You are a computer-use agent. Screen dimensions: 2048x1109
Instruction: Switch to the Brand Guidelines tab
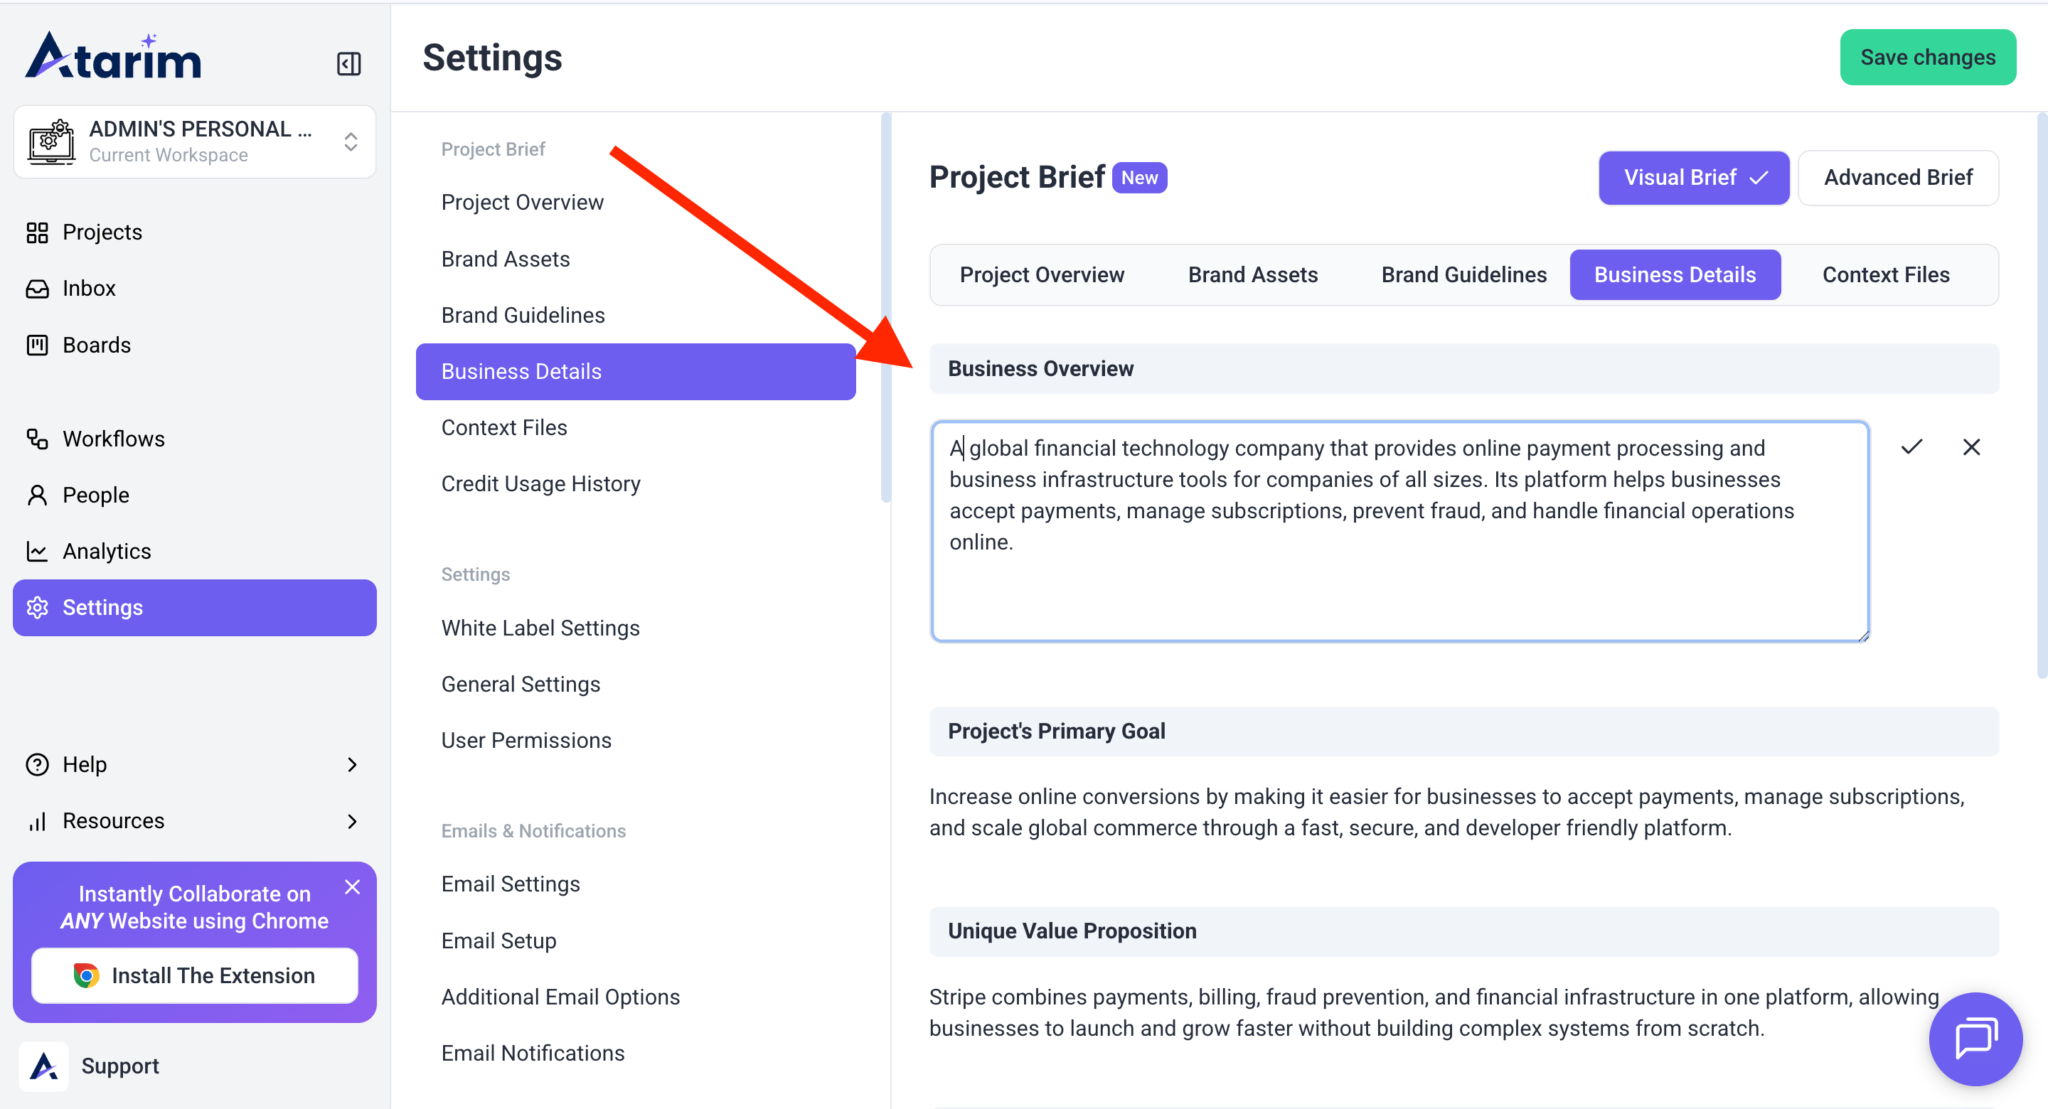(1463, 275)
